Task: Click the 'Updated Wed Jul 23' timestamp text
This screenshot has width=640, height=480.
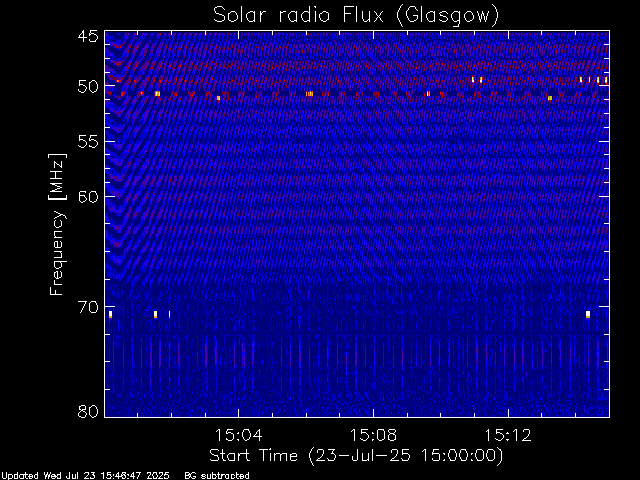Action: [x=85, y=476]
